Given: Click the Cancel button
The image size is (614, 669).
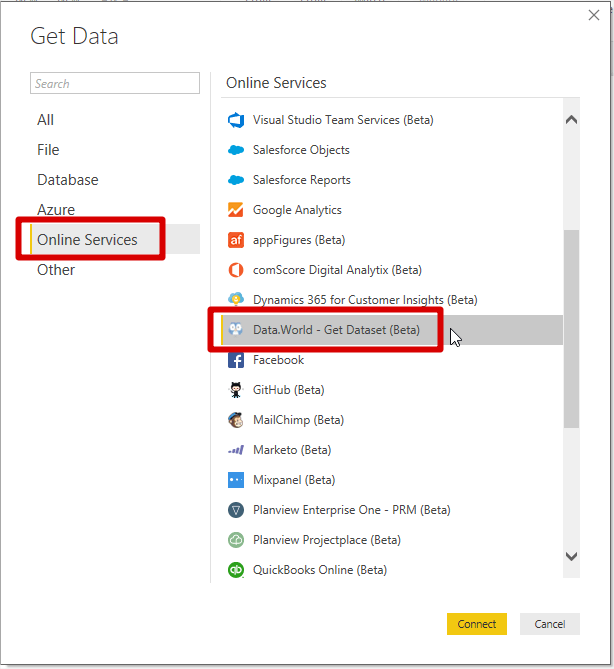Looking at the screenshot, I should (x=550, y=624).
